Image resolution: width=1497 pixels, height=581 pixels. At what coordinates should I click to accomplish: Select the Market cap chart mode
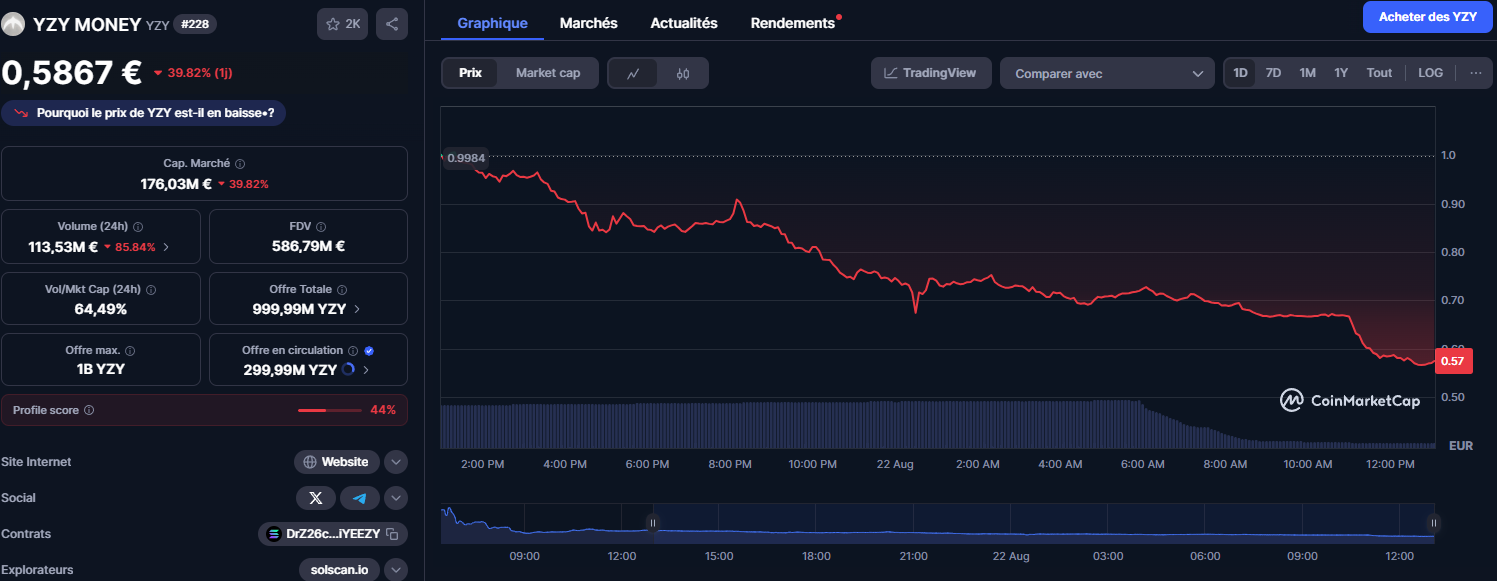click(x=548, y=73)
